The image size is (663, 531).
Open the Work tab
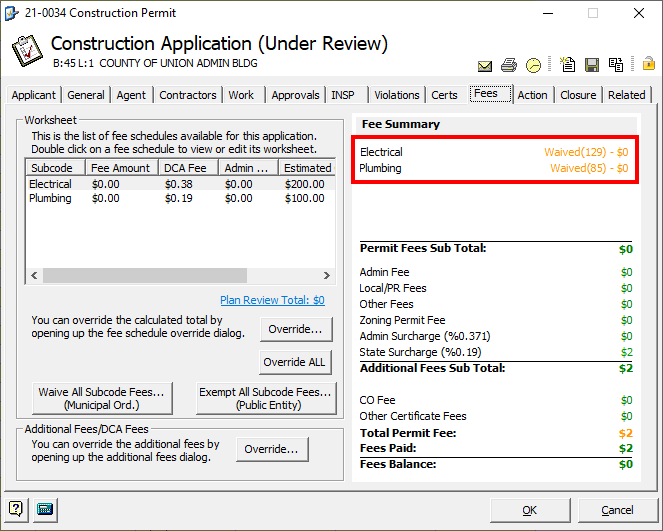pos(241,95)
